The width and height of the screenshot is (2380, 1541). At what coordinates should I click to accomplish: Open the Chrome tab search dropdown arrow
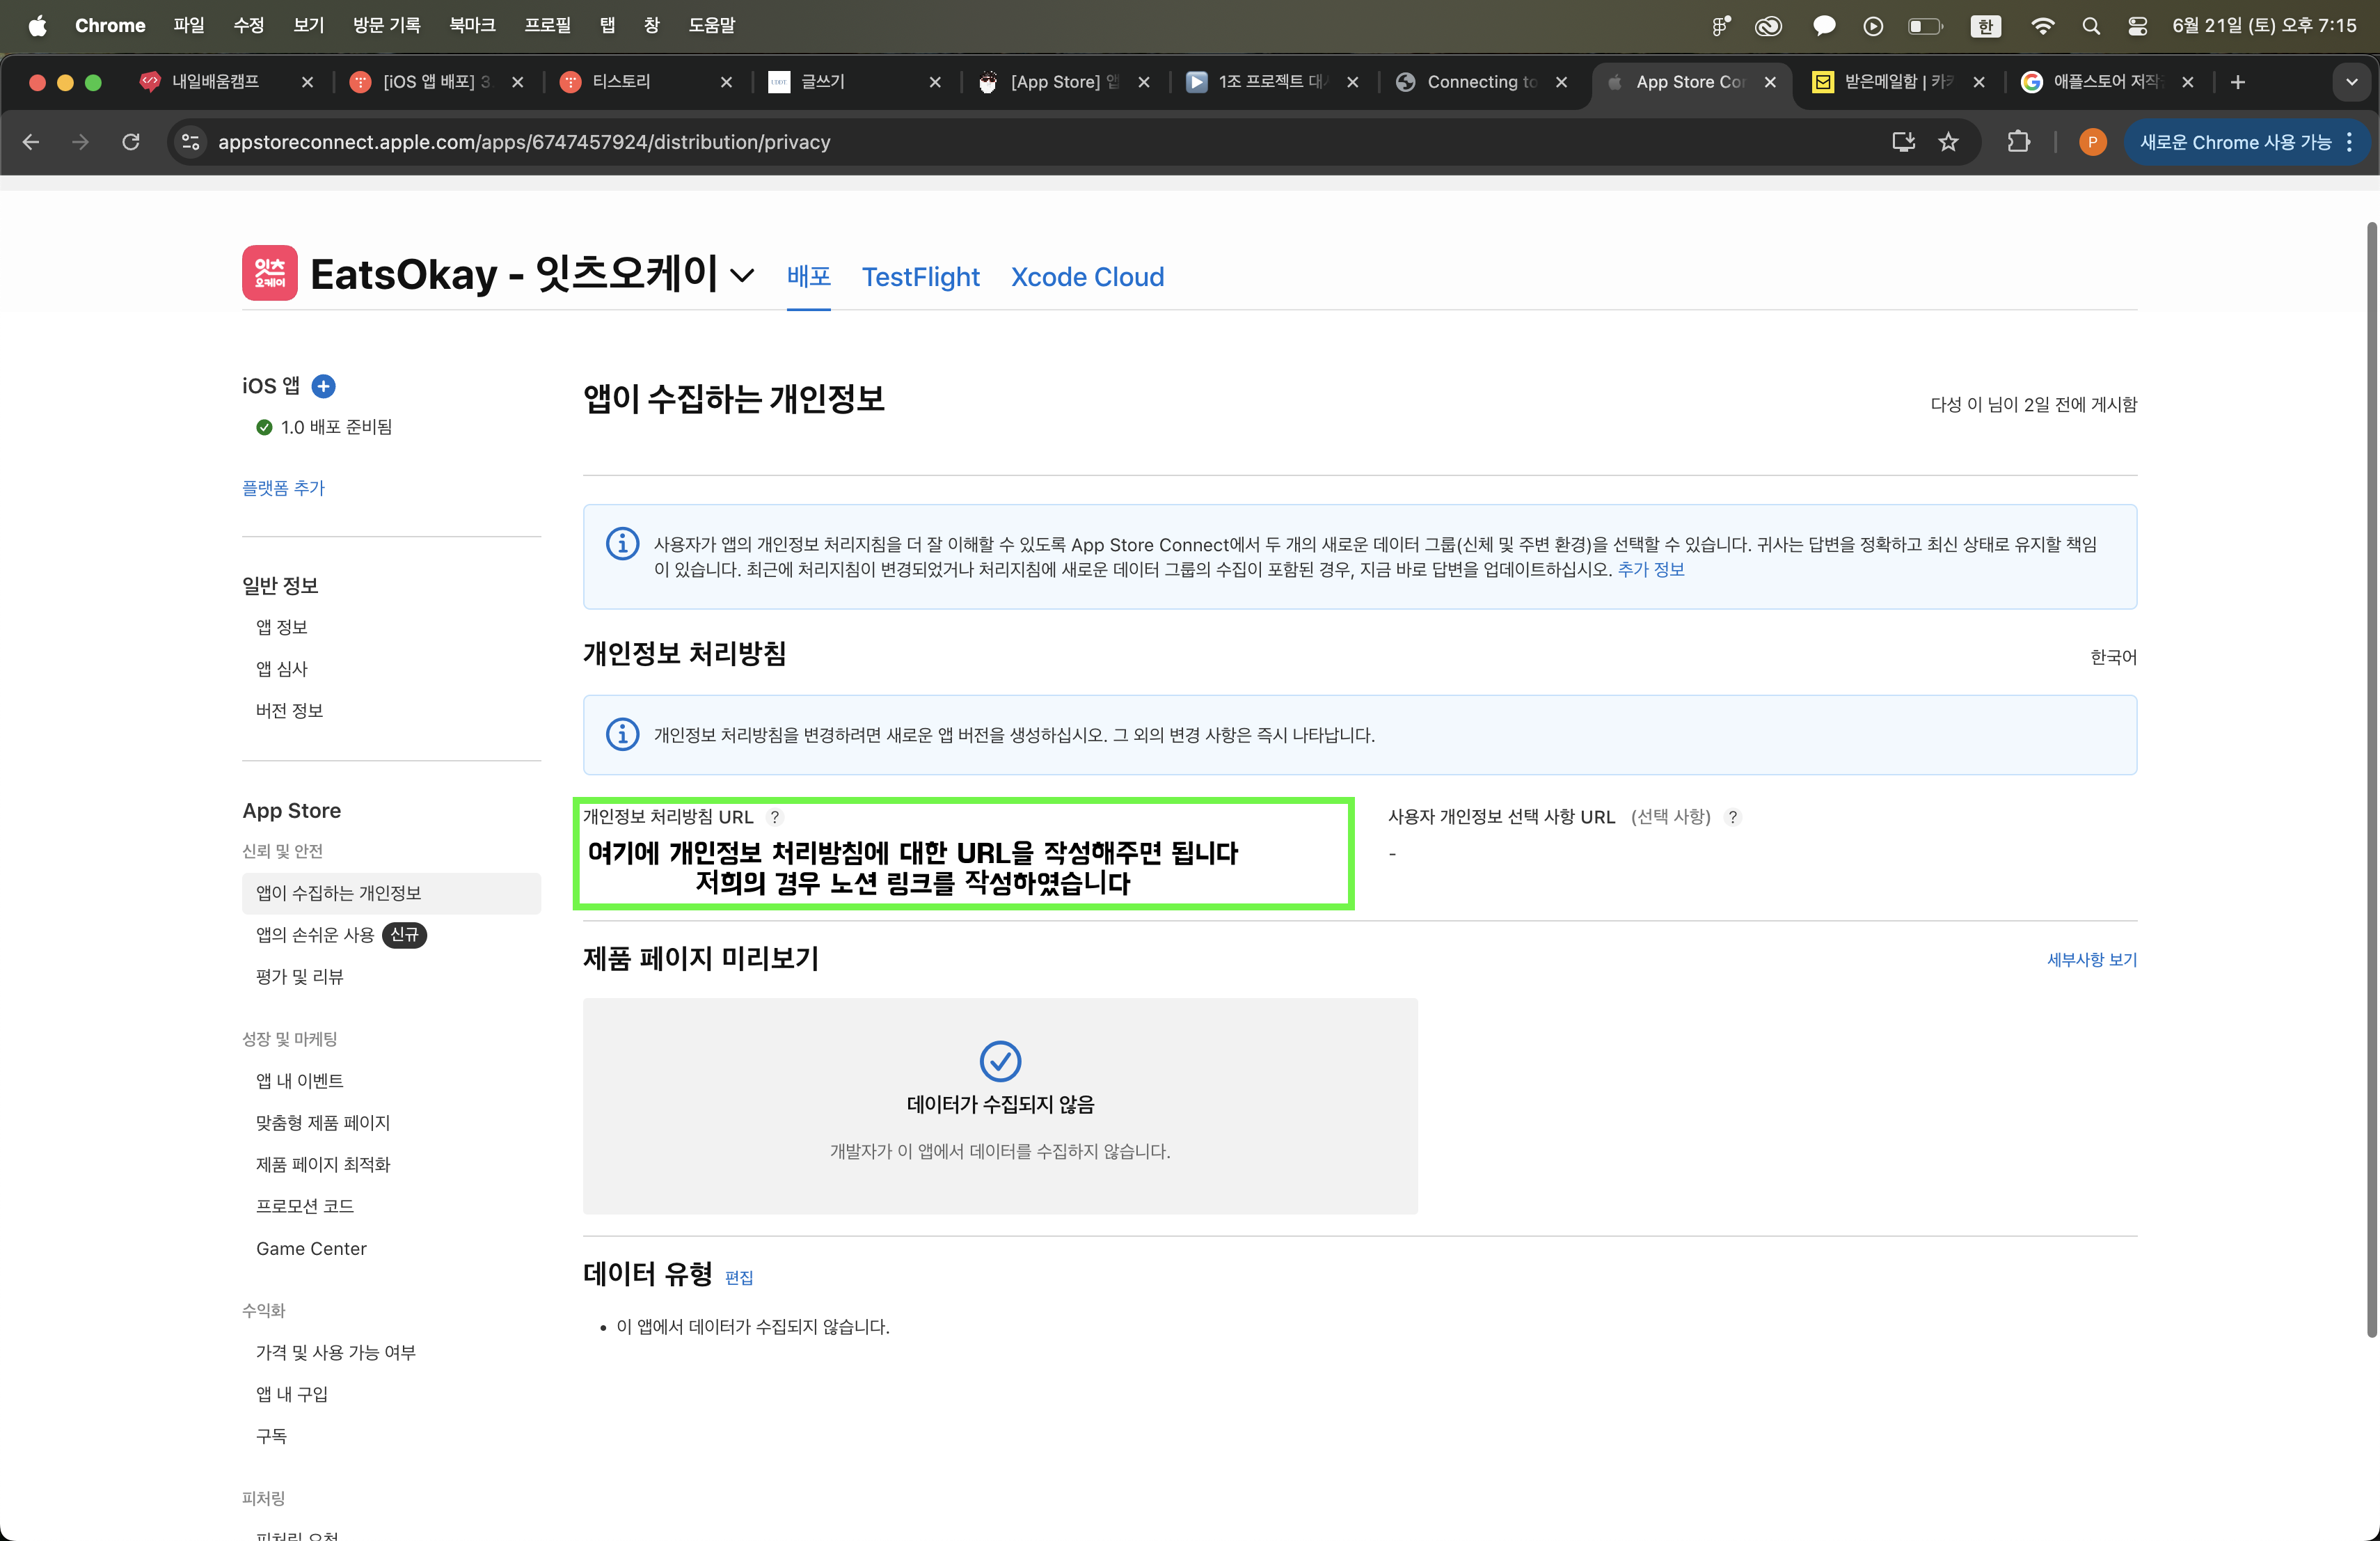(2351, 82)
